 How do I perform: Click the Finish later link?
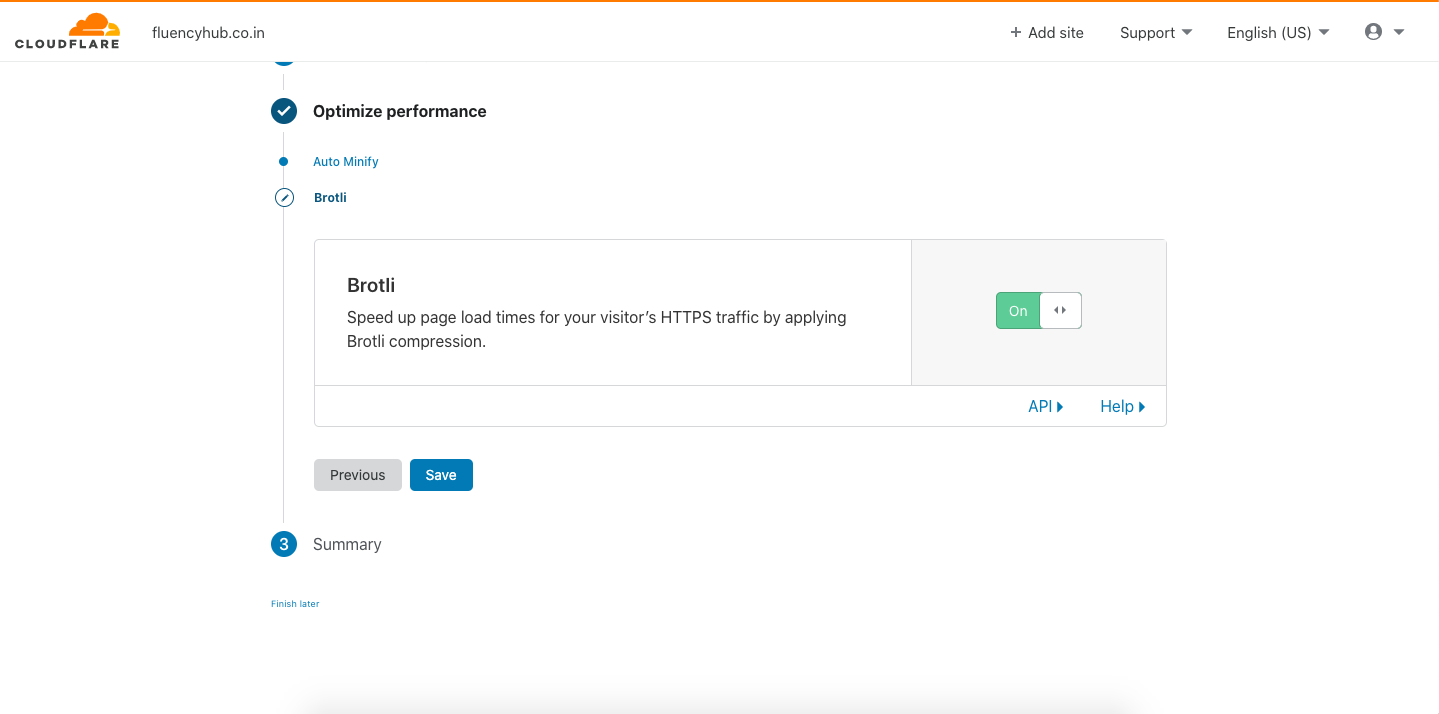coord(295,604)
